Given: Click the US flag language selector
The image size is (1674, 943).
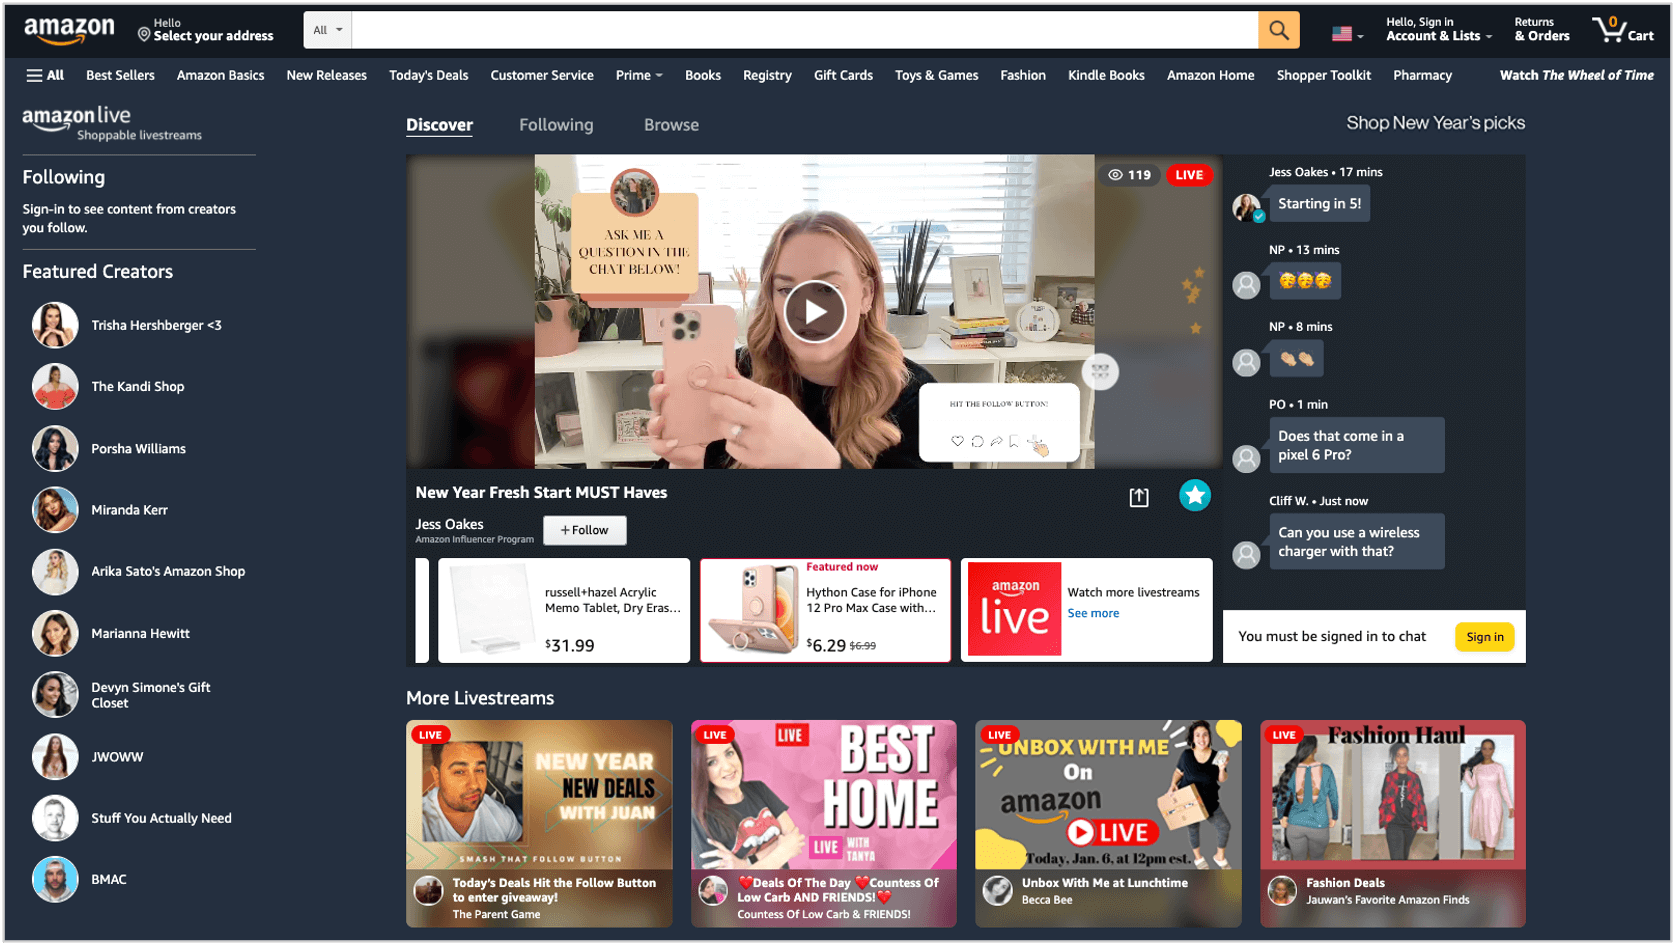Looking at the screenshot, I should click(1347, 34).
